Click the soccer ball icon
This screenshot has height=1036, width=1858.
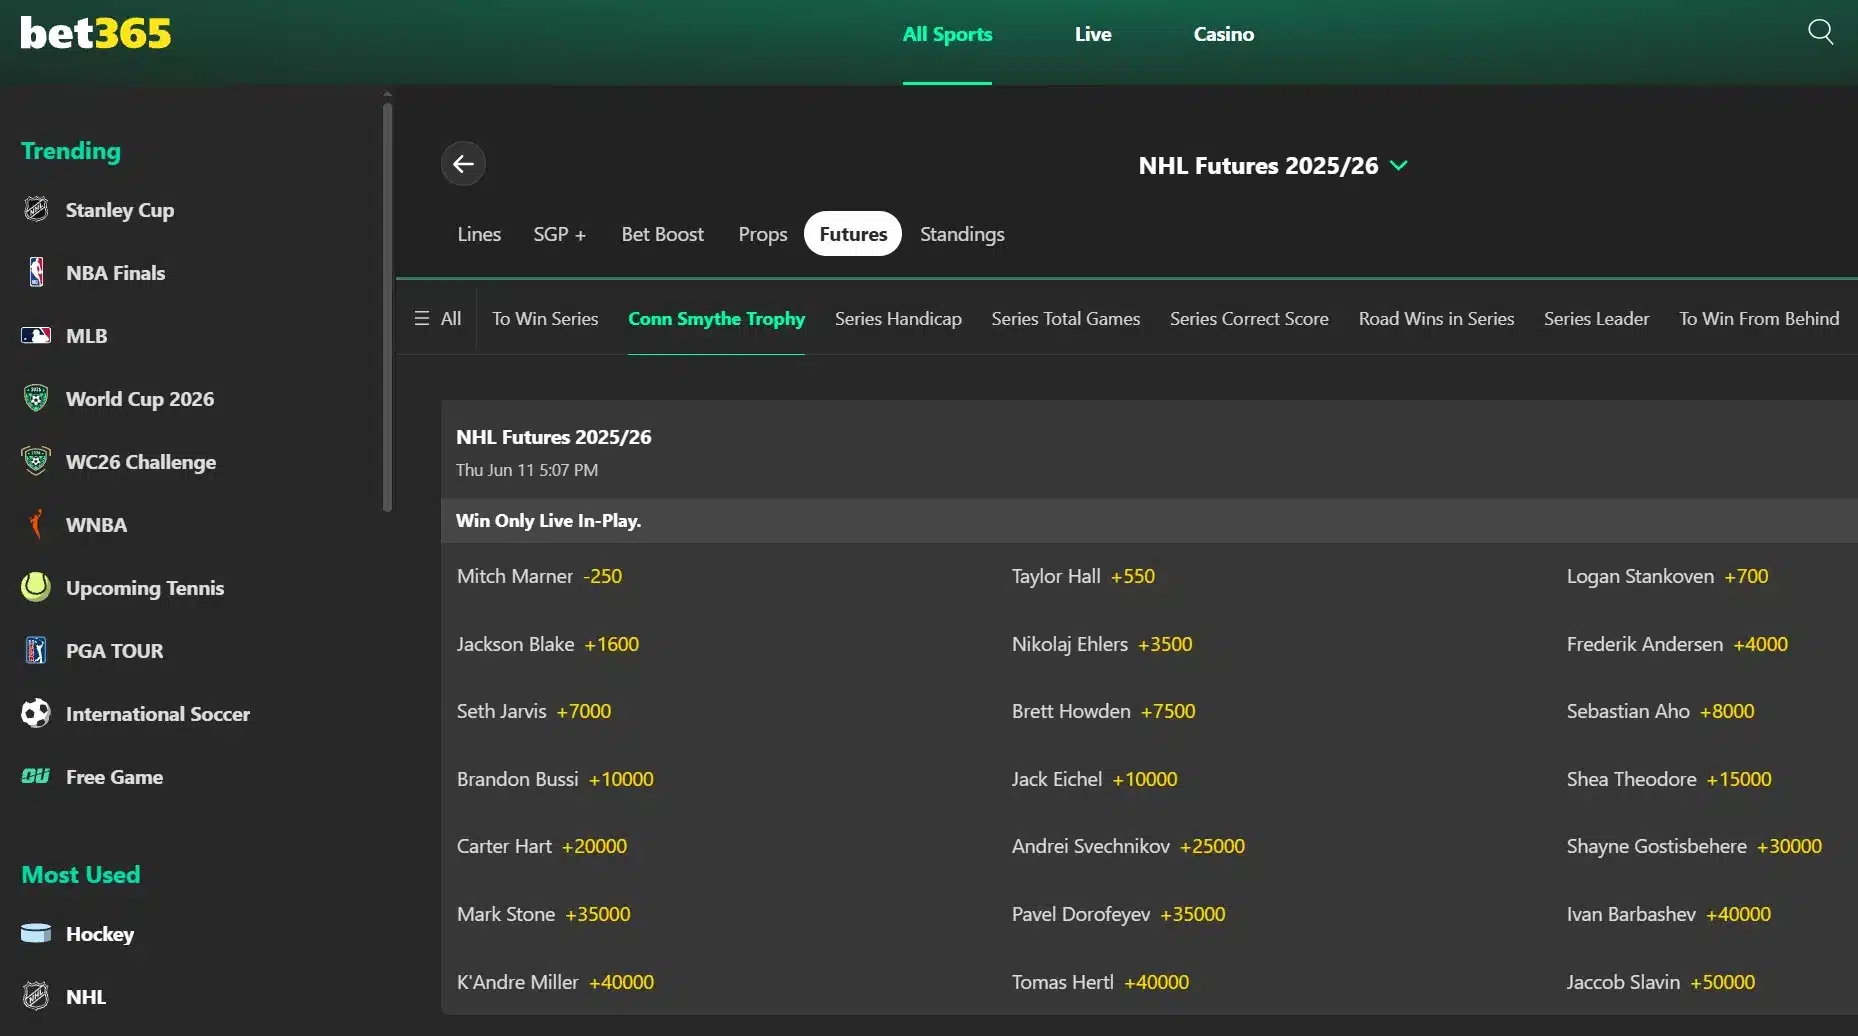click(36, 713)
